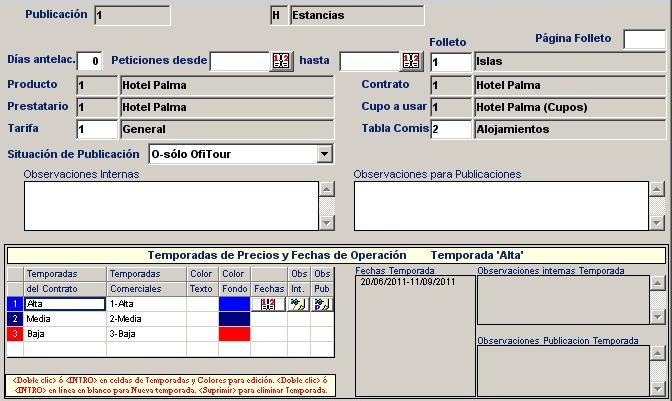This screenshot has height=401, width=672.
Task: Click the O-sólo OfiTour combo box
Action: tap(241, 154)
